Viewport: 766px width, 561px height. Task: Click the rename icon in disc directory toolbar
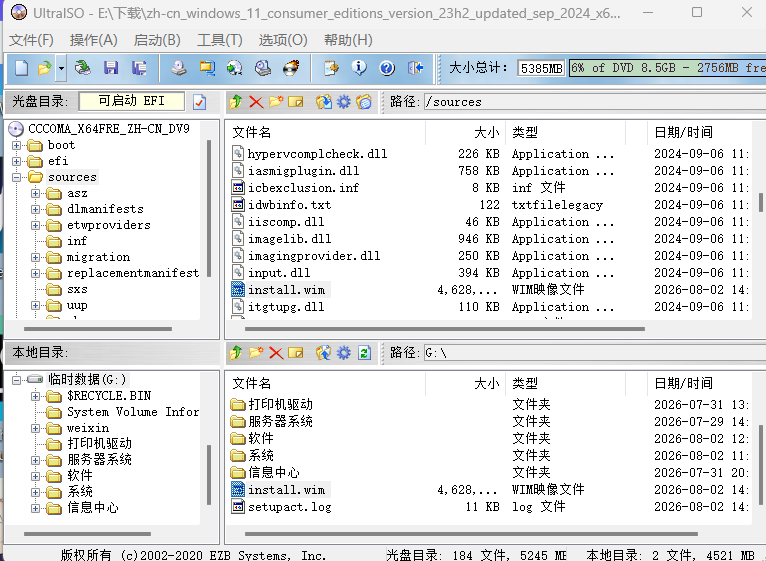[x=296, y=102]
